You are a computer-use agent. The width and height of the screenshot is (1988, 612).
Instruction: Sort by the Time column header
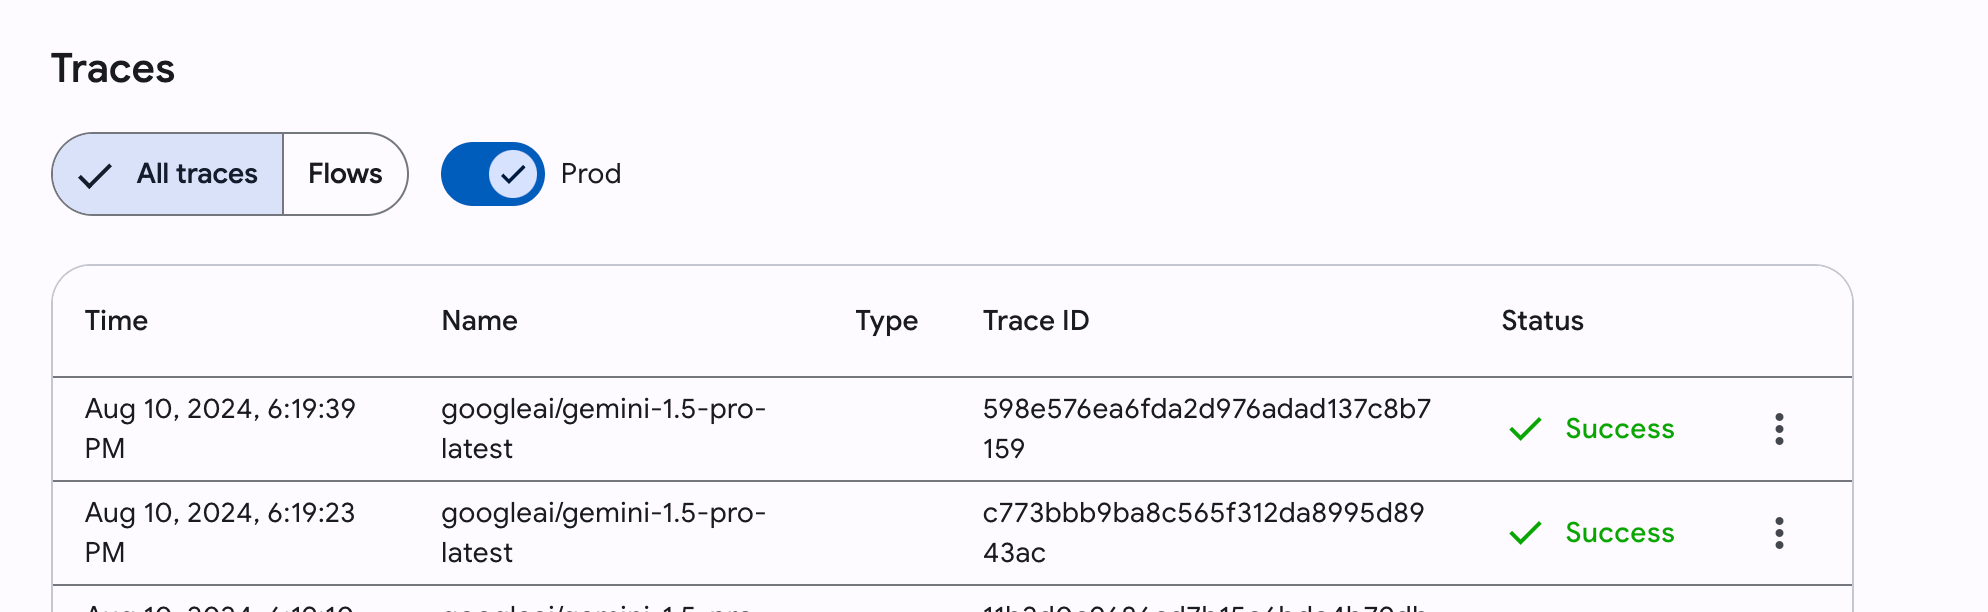[x=116, y=321]
